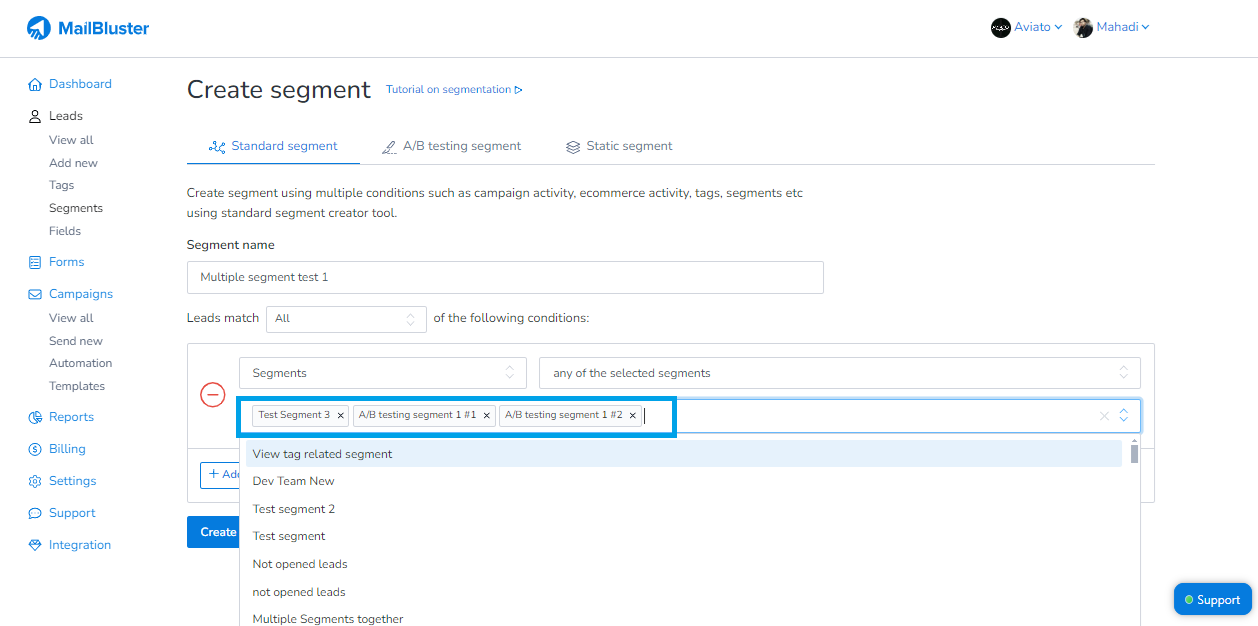Click the Integration diamond icon
Image resolution: width=1258 pixels, height=626 pixels.
coord(35,546)
